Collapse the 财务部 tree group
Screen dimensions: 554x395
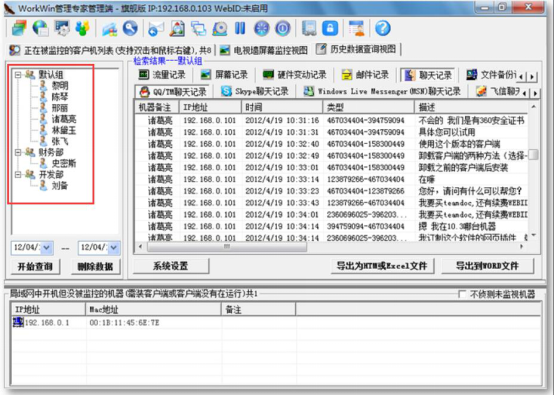tap(18, 152)
